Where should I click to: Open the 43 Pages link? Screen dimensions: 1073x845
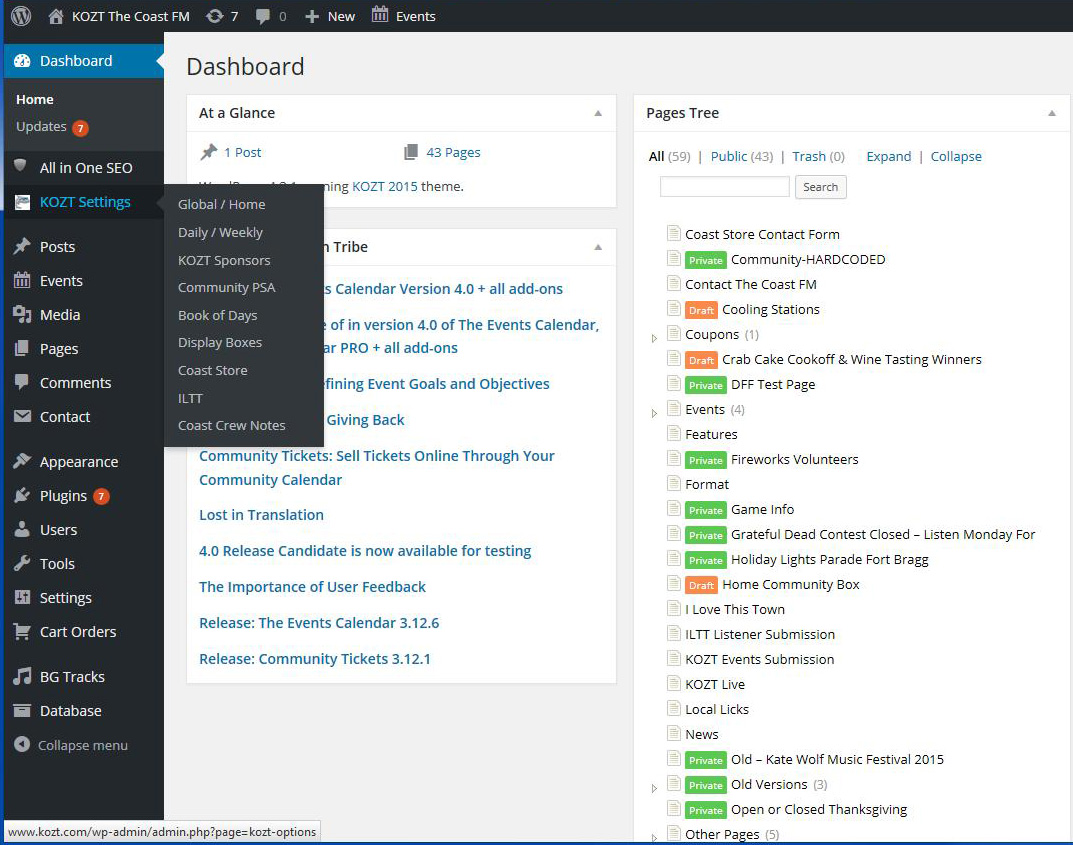click(x=452, y=152)
